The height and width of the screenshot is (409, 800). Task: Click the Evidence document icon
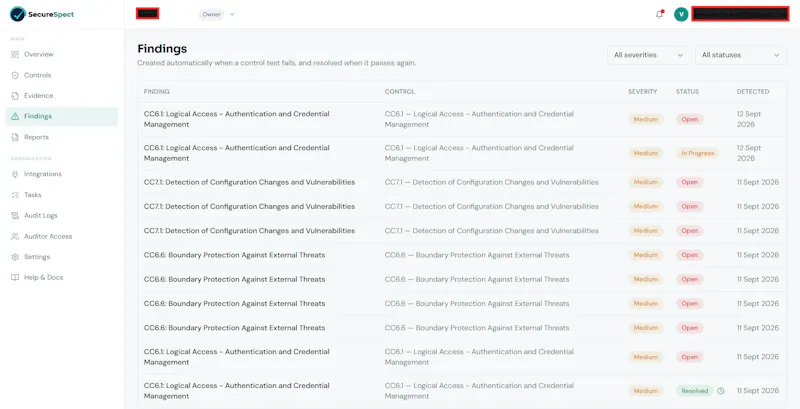point(15,95)
